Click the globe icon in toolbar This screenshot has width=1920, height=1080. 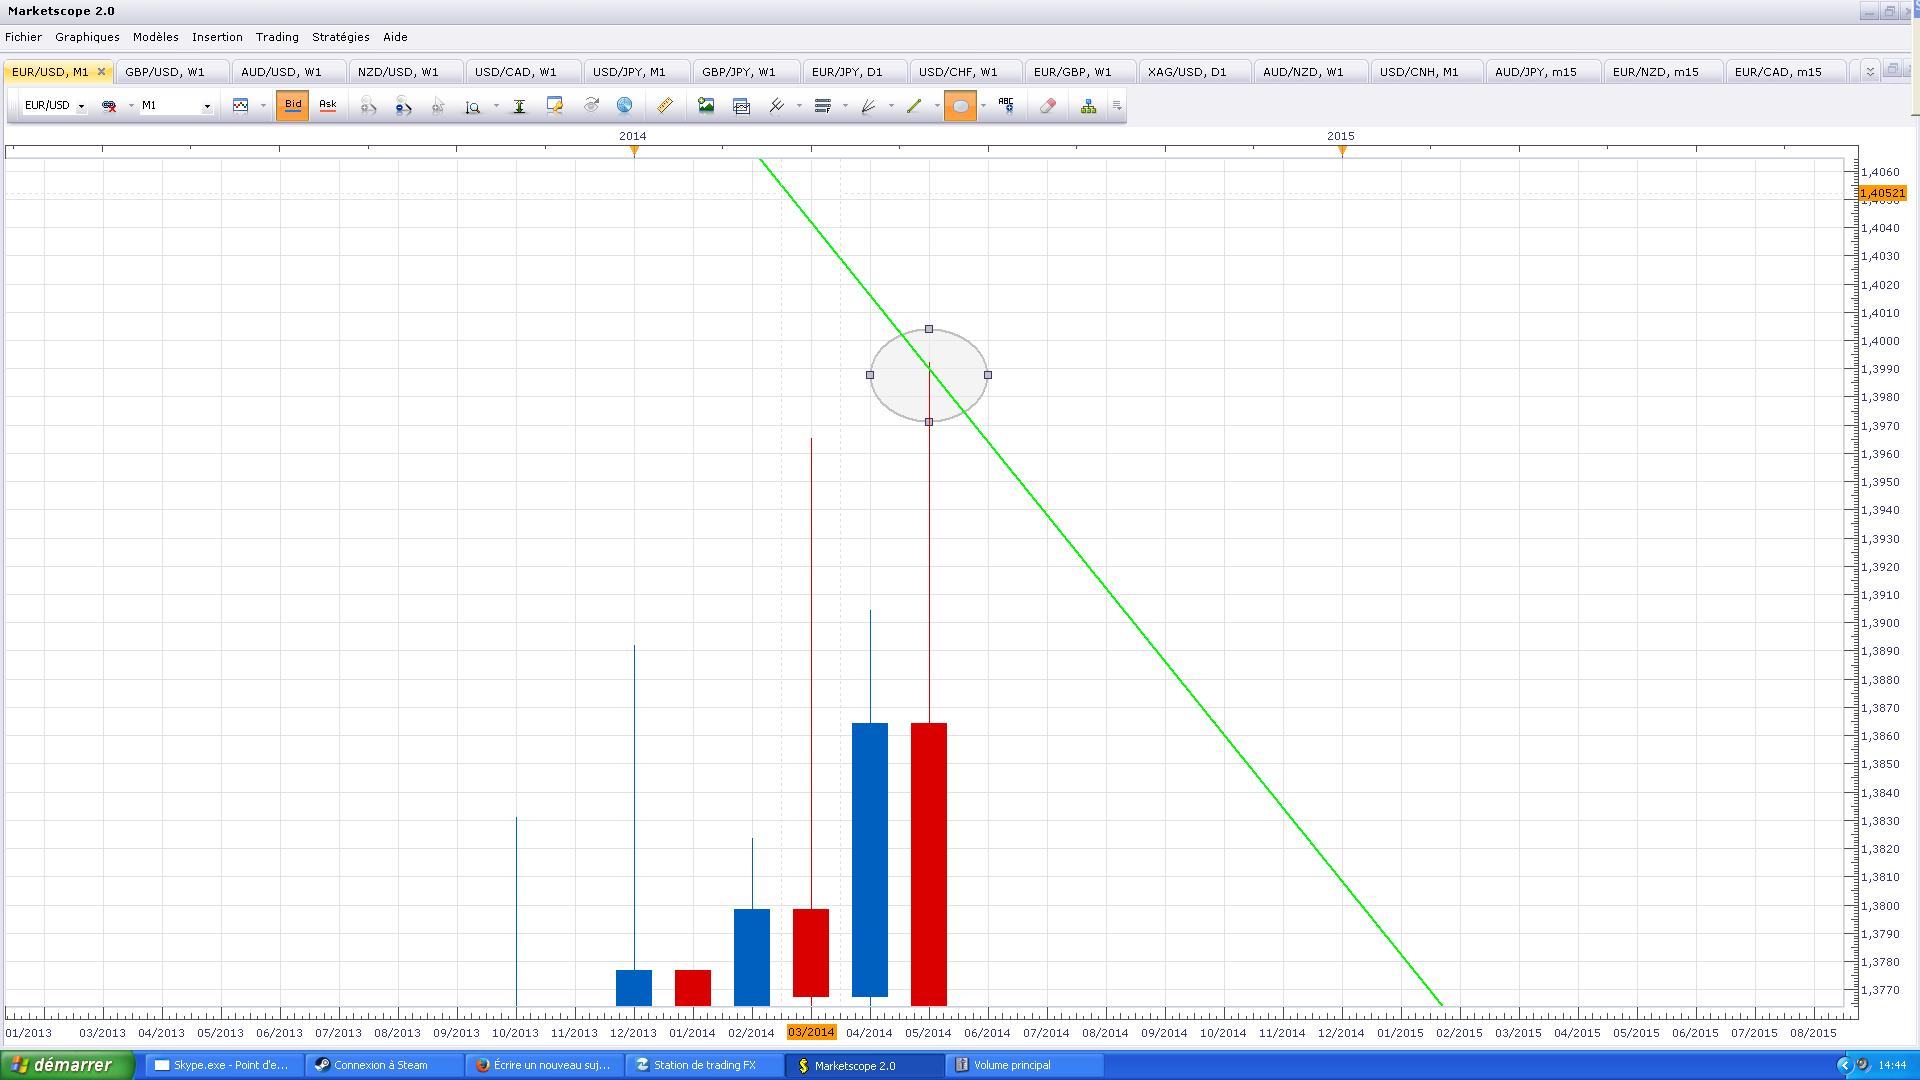click(625, 106)
